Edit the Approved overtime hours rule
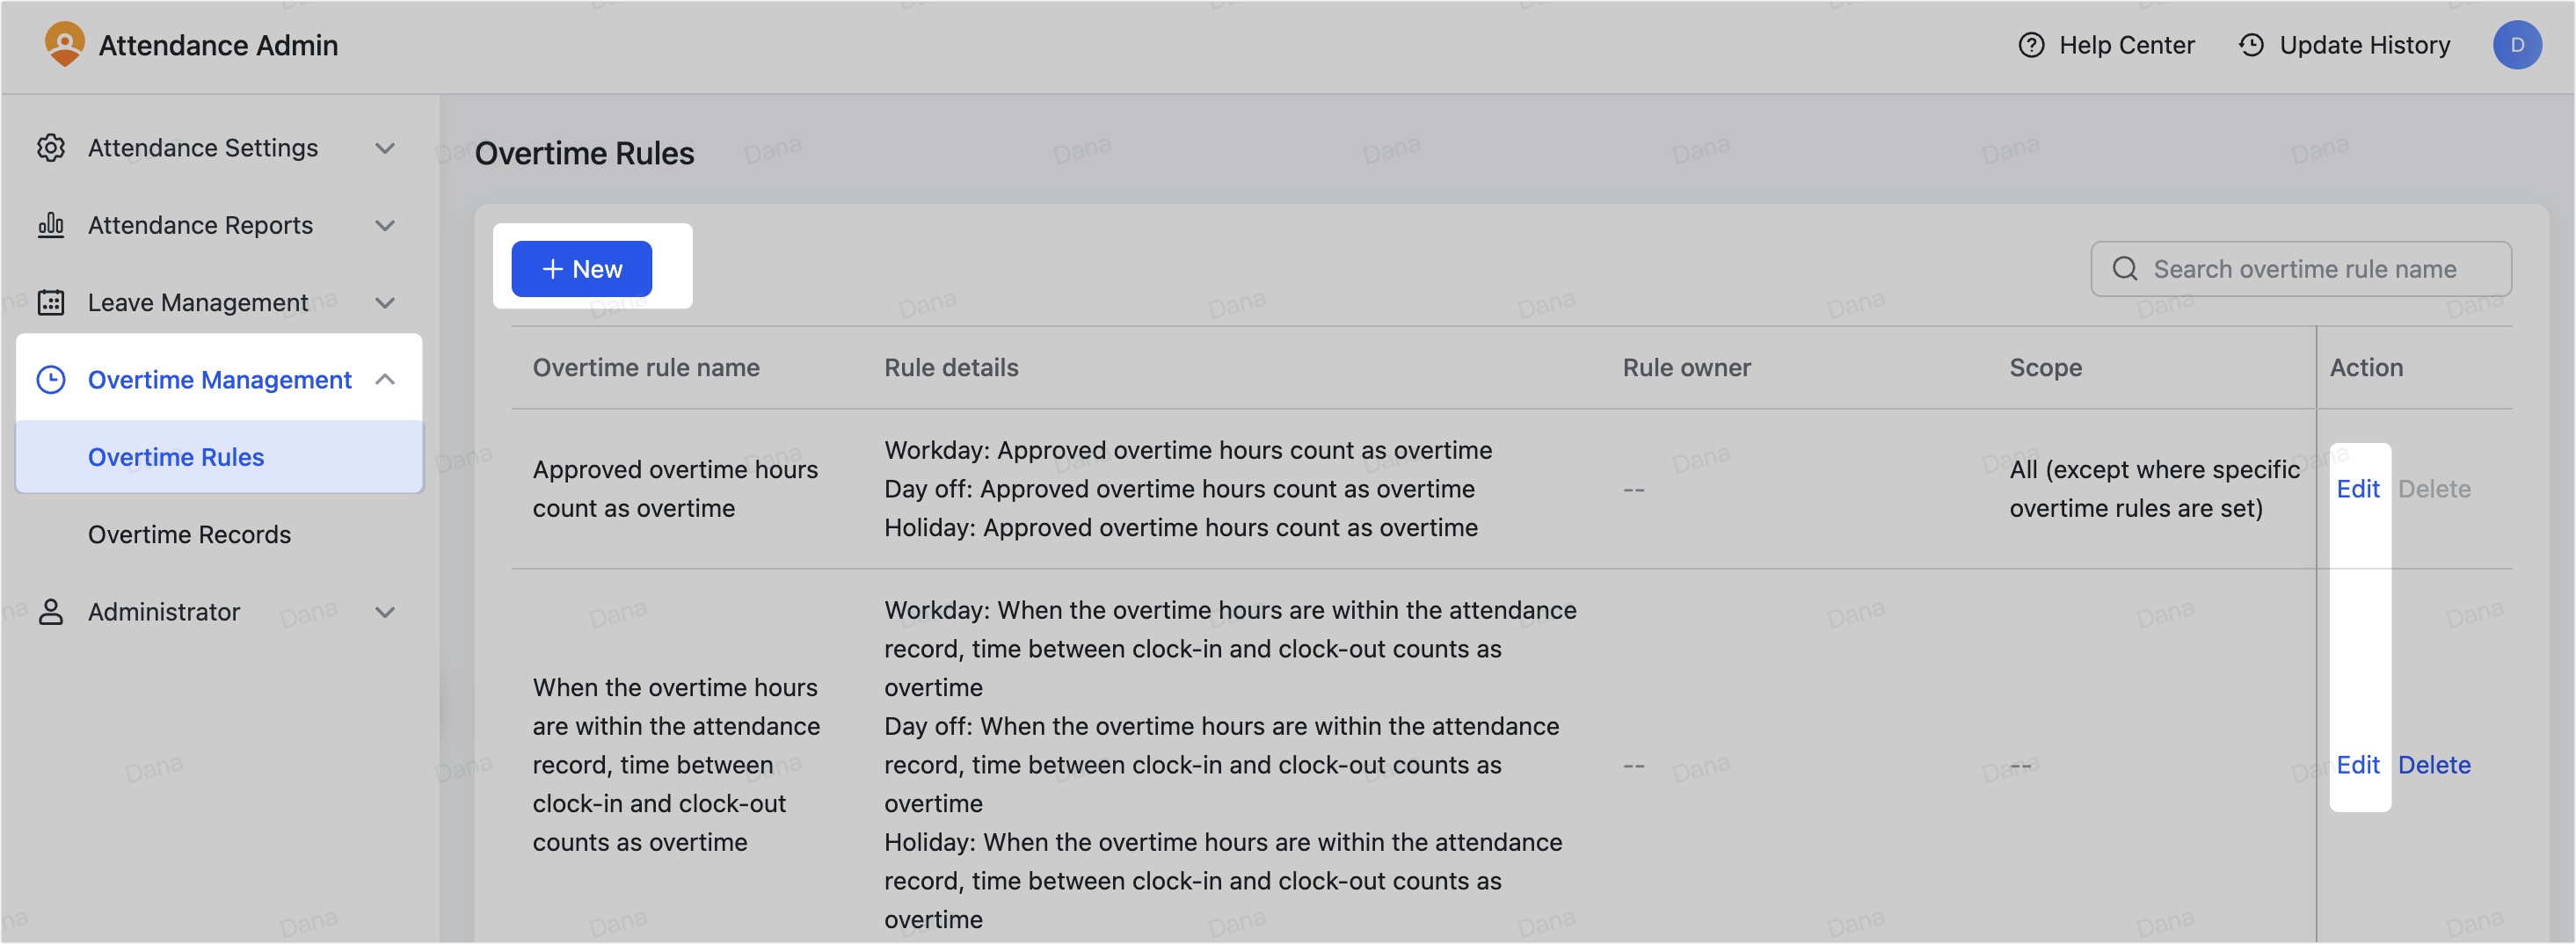2576x944 pixels. 2359,489
